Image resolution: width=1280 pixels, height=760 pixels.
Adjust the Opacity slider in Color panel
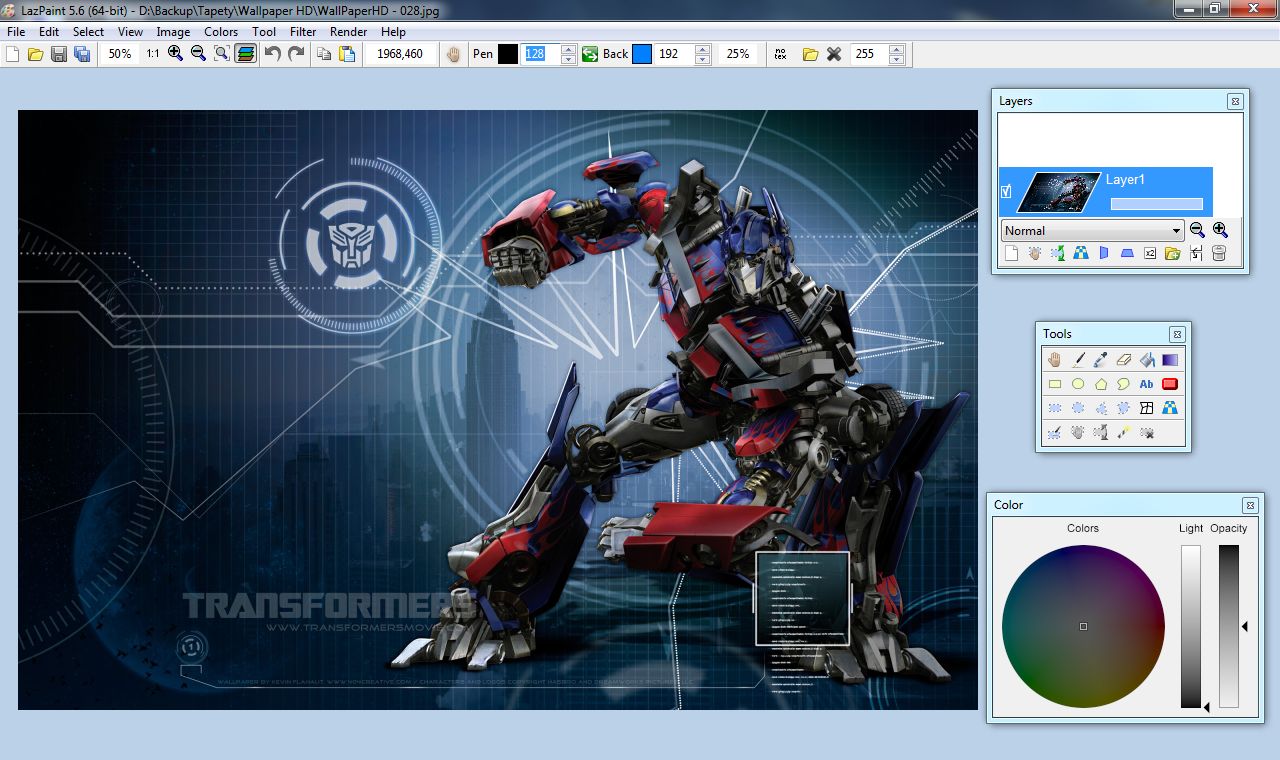[x=1229, y=626]
